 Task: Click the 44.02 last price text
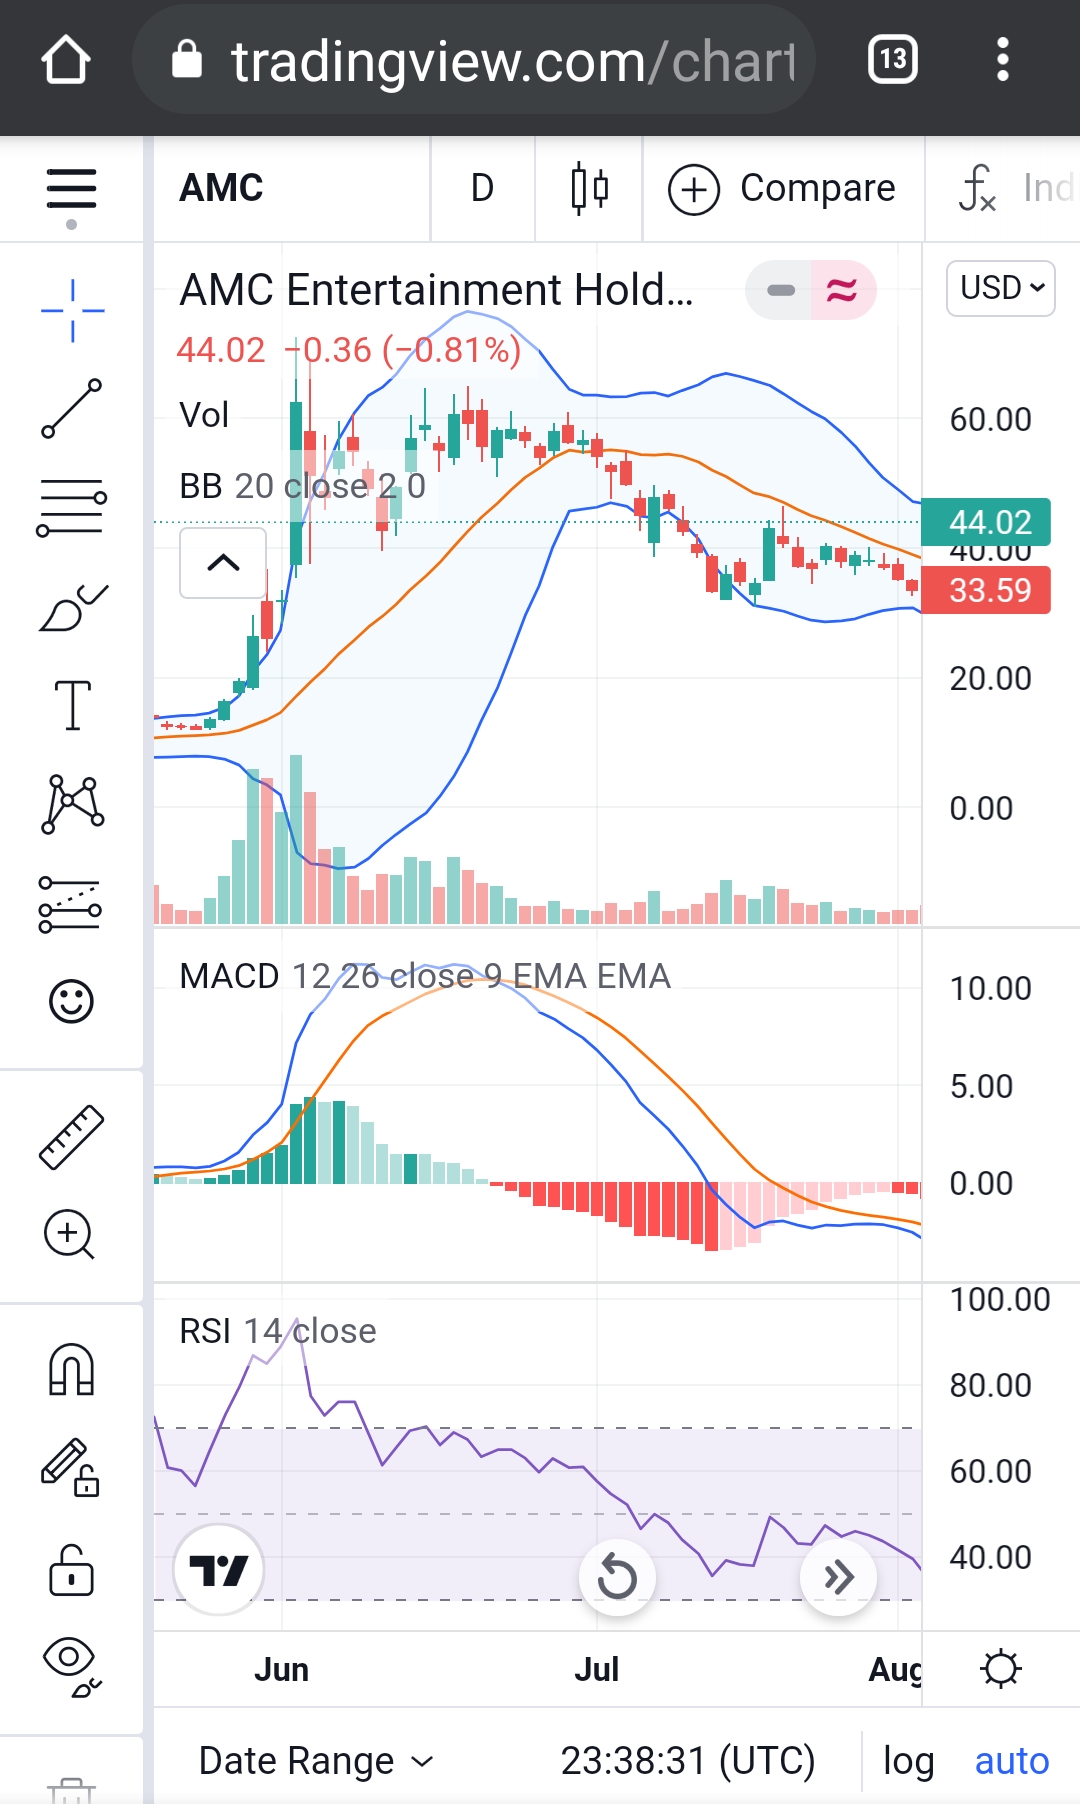click(220, 350)
